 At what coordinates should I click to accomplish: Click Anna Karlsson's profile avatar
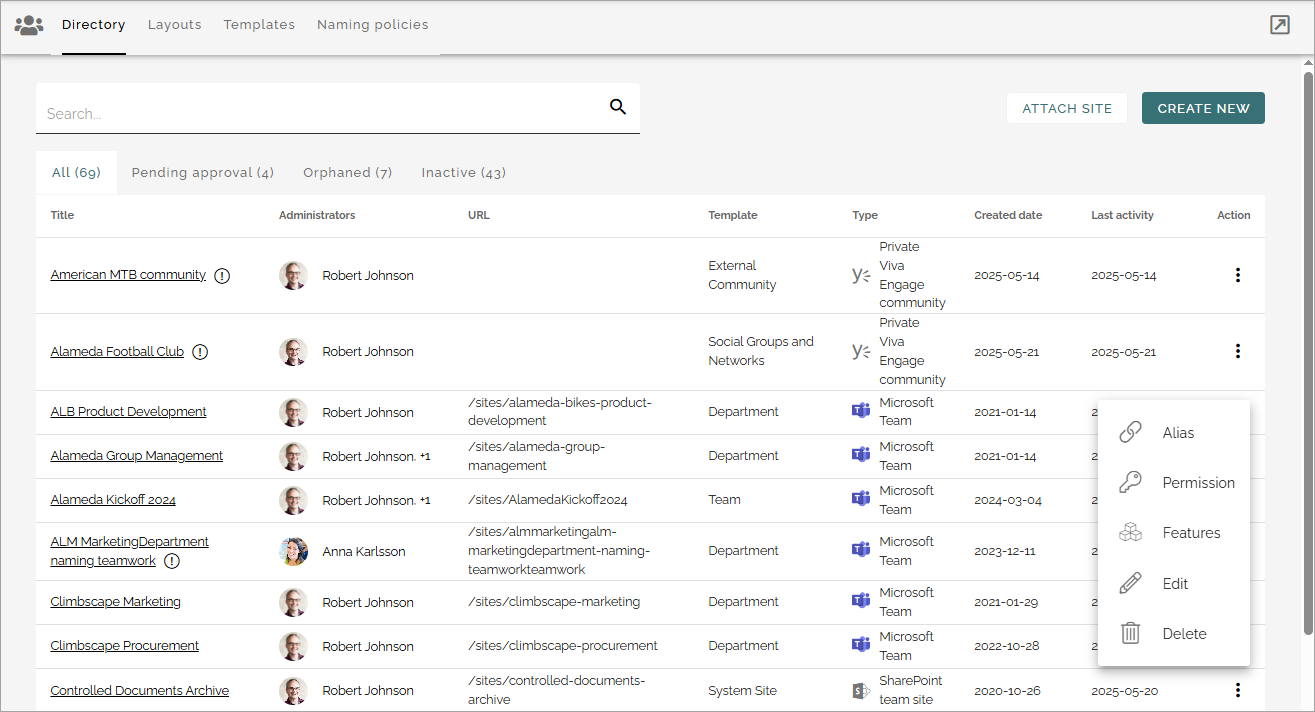[x=293, y=551]
